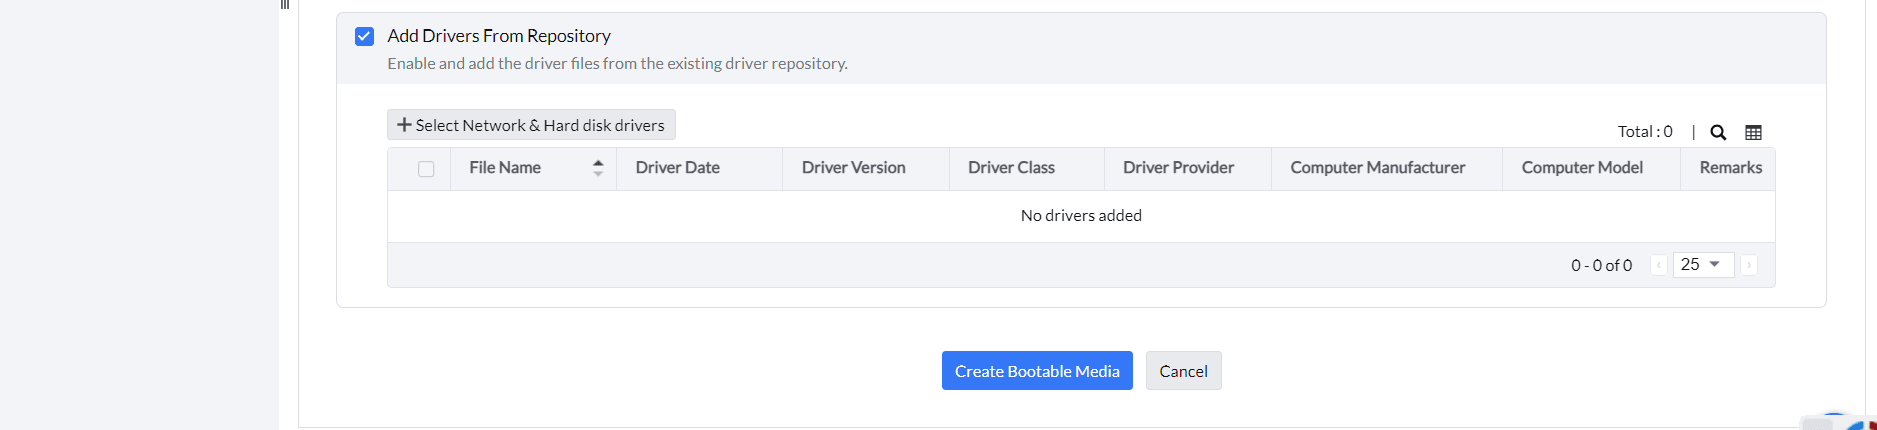Go to next page arrow
Screen dimensions: 1877x430
1749,265
